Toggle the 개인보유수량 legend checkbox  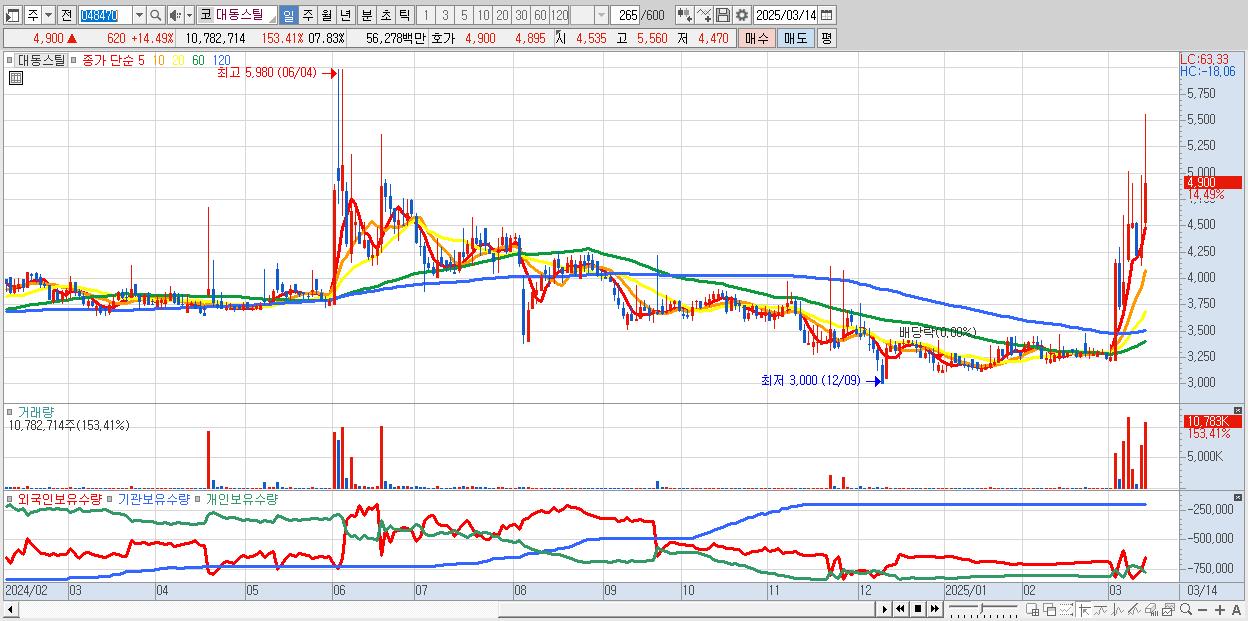(200, 498)
